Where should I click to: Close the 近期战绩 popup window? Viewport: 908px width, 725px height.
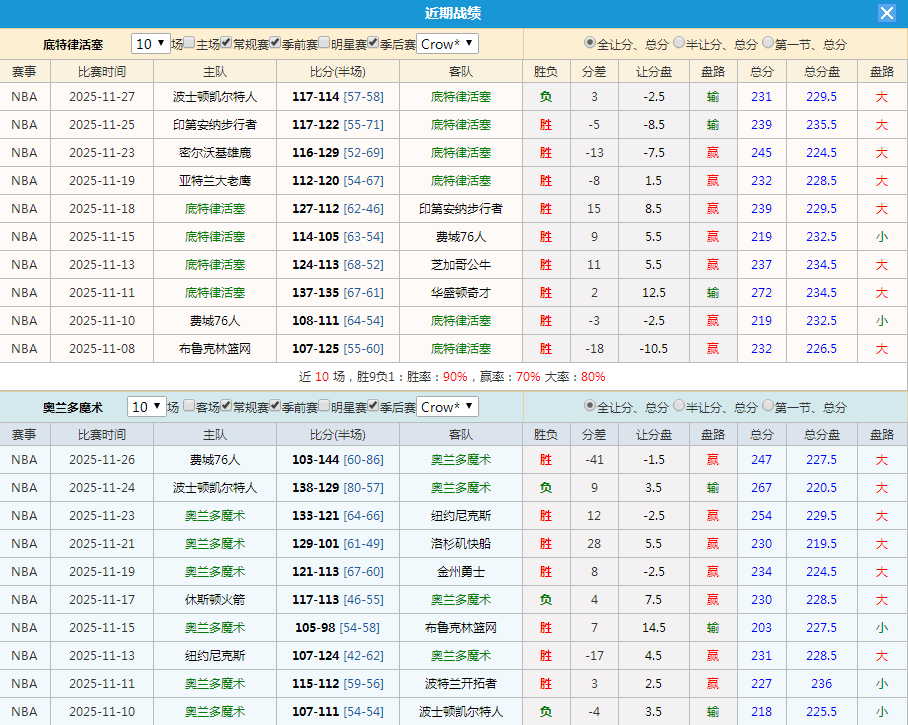(889, 12)
